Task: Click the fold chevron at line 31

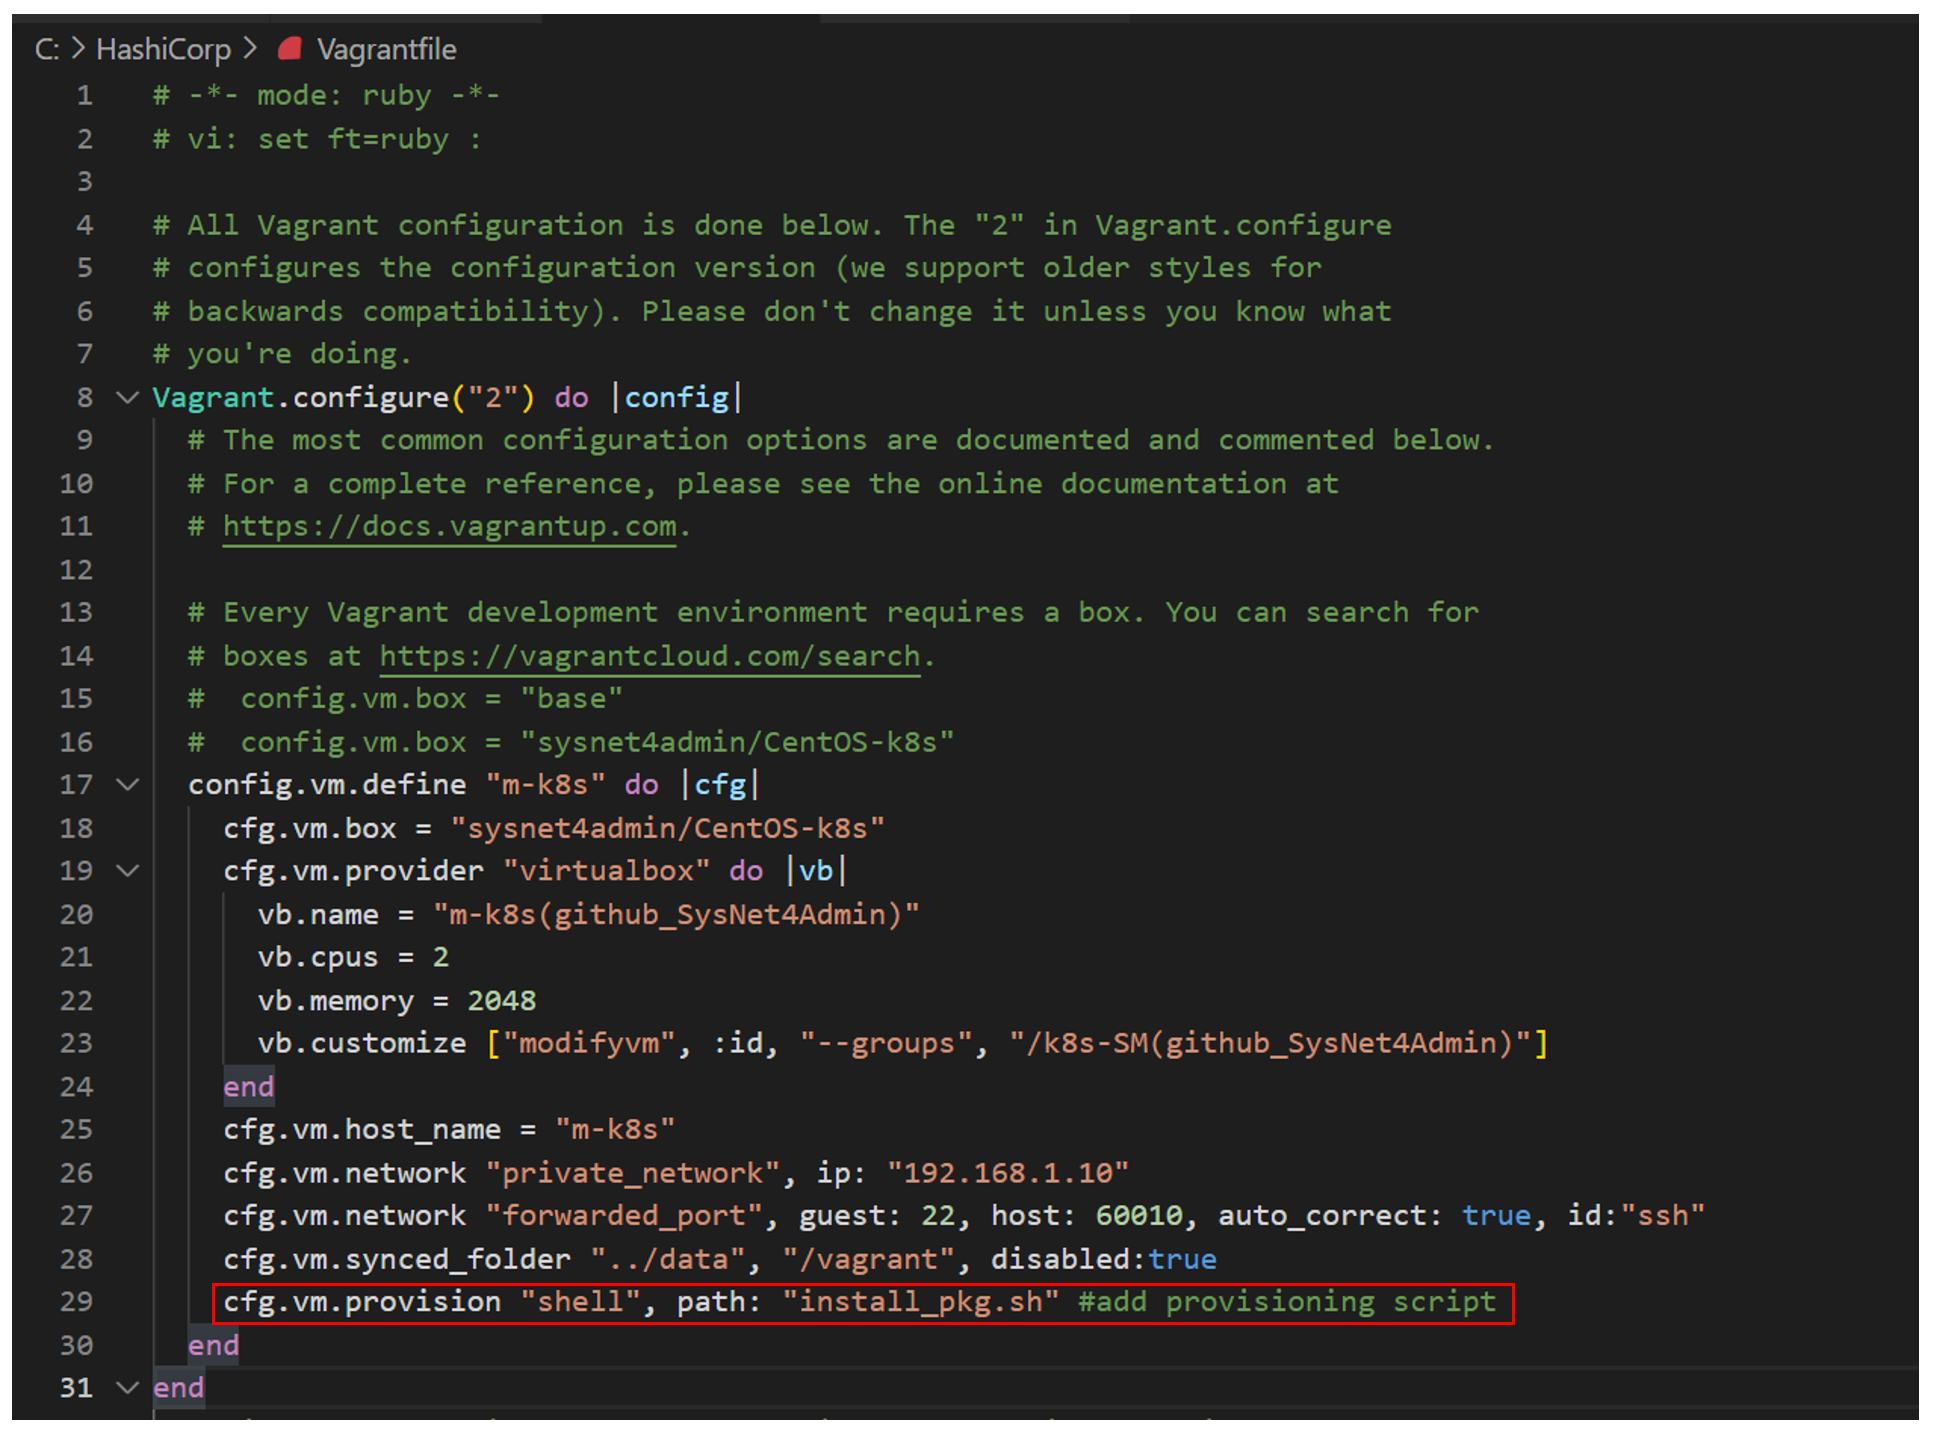Action: click(x=127, y=1387)
